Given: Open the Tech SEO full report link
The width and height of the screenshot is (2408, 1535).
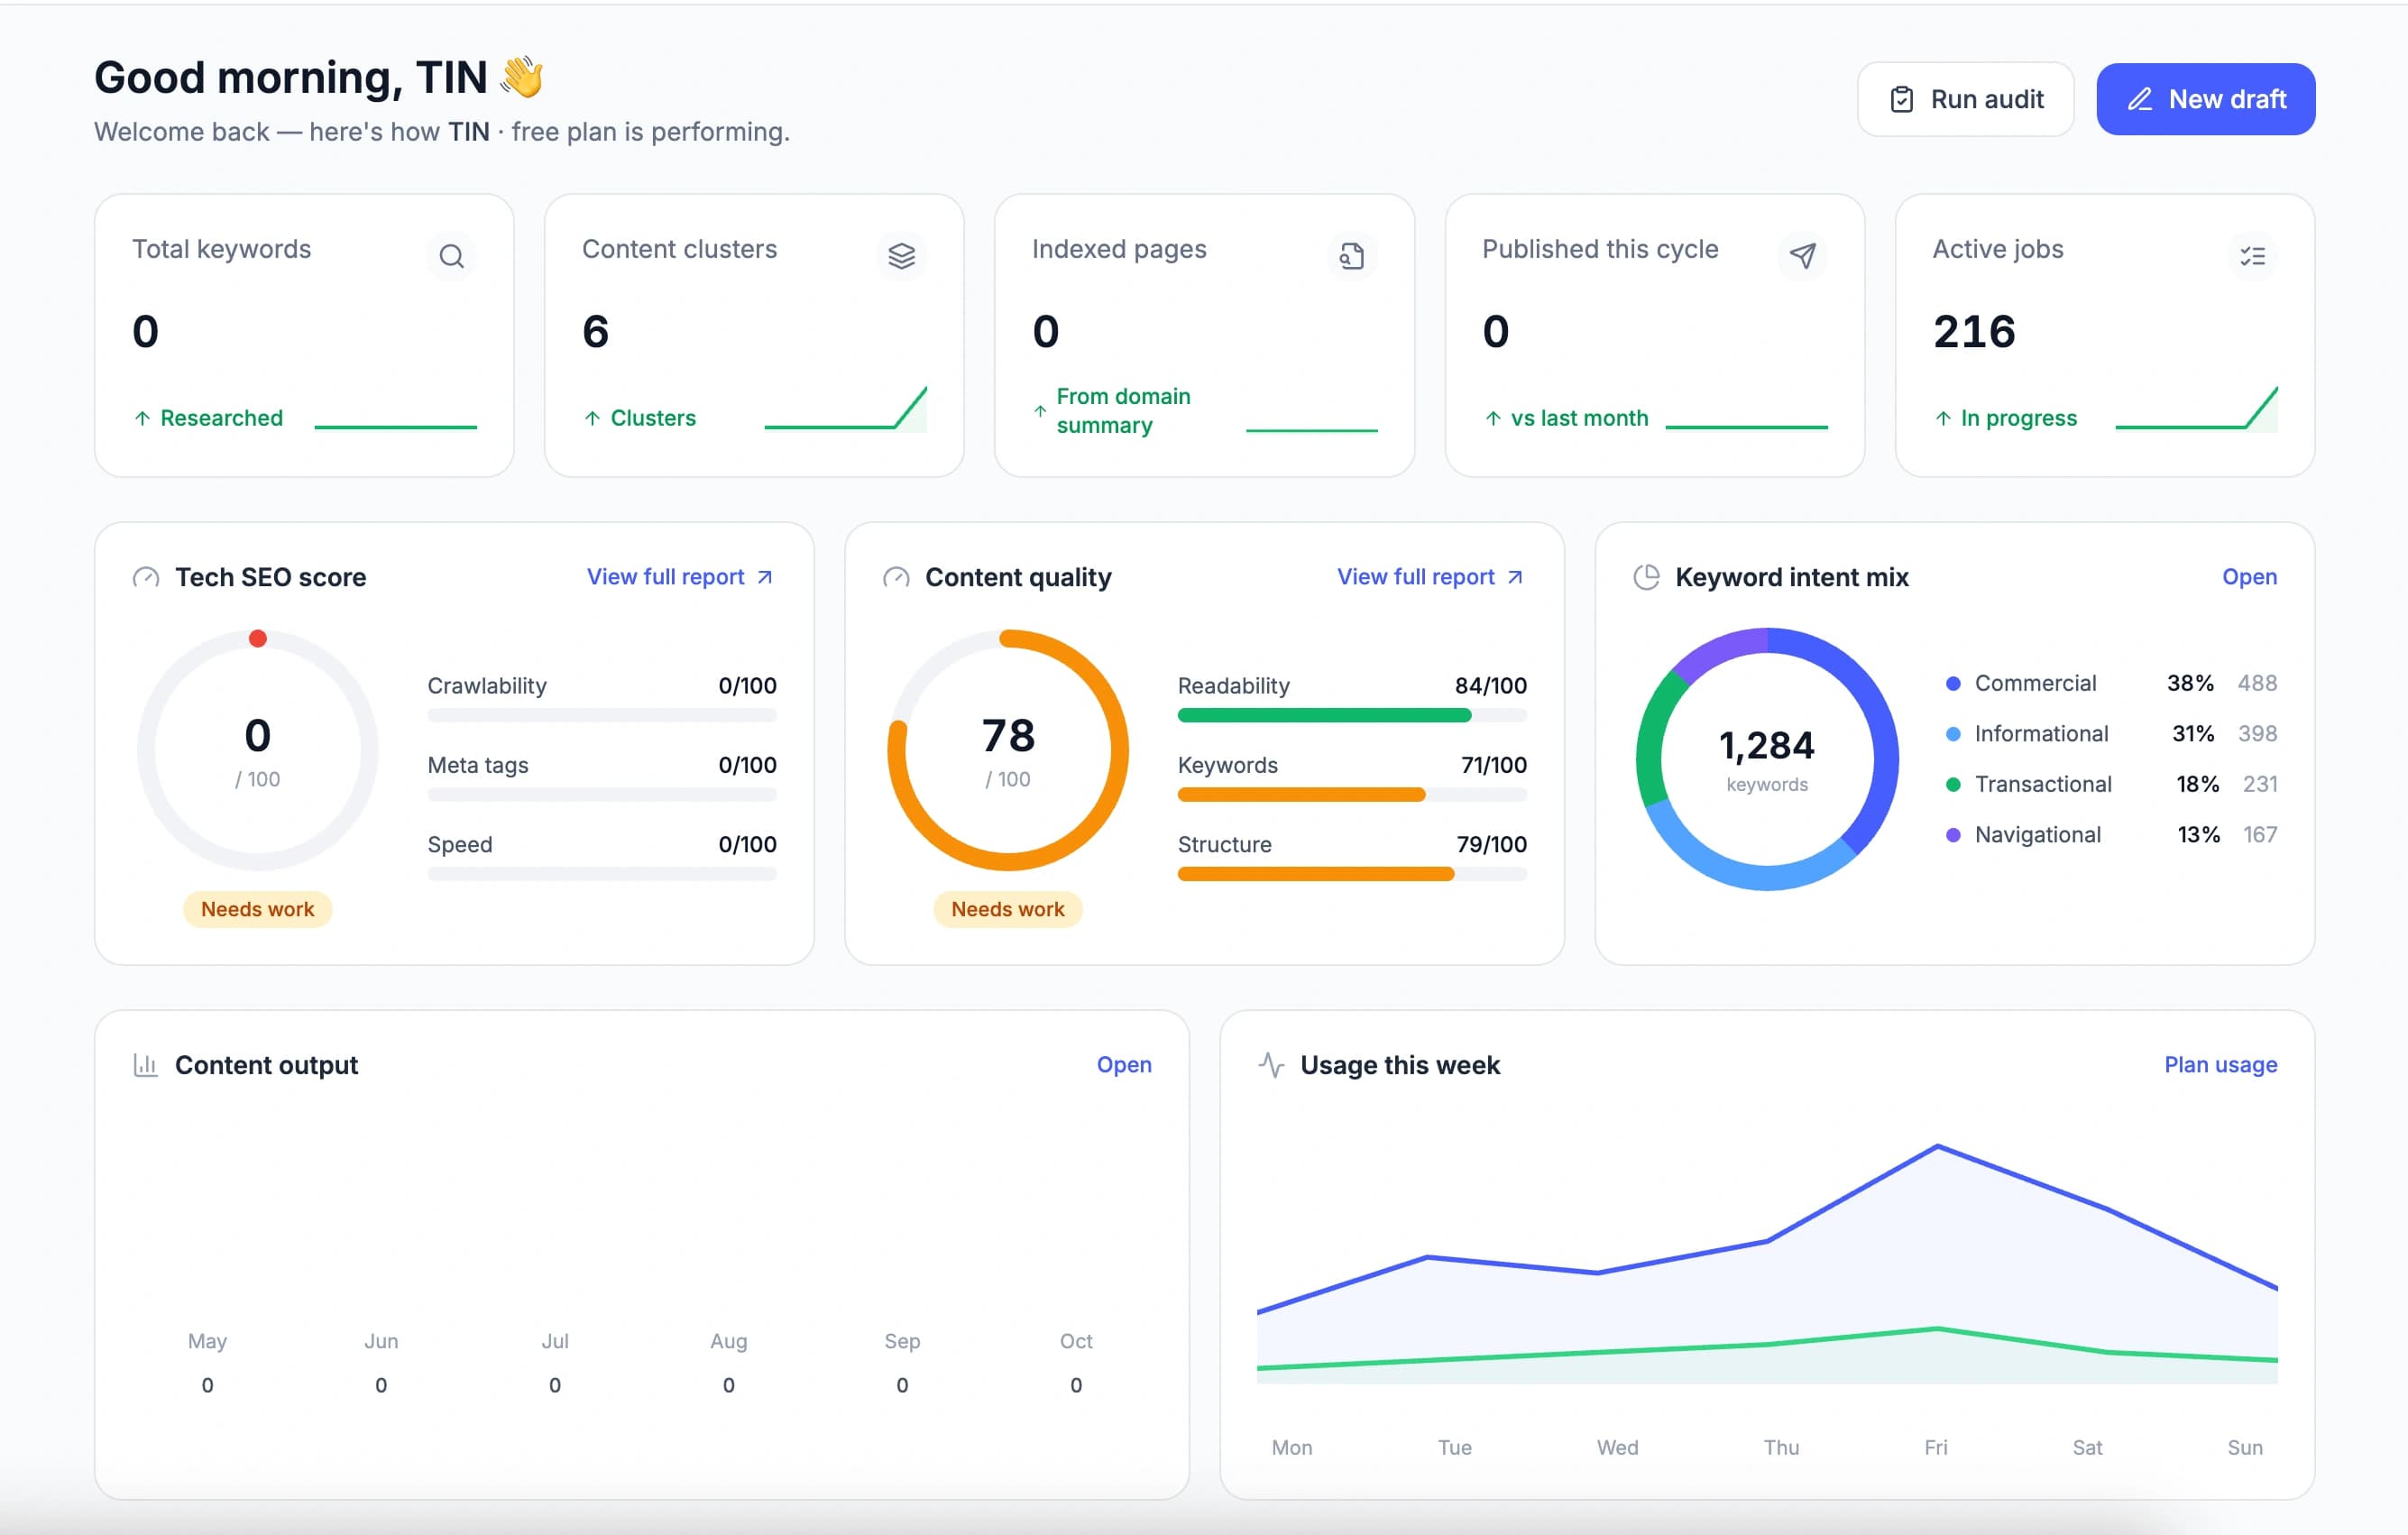Looking at the screenshot, I should [x=680, y=577].
